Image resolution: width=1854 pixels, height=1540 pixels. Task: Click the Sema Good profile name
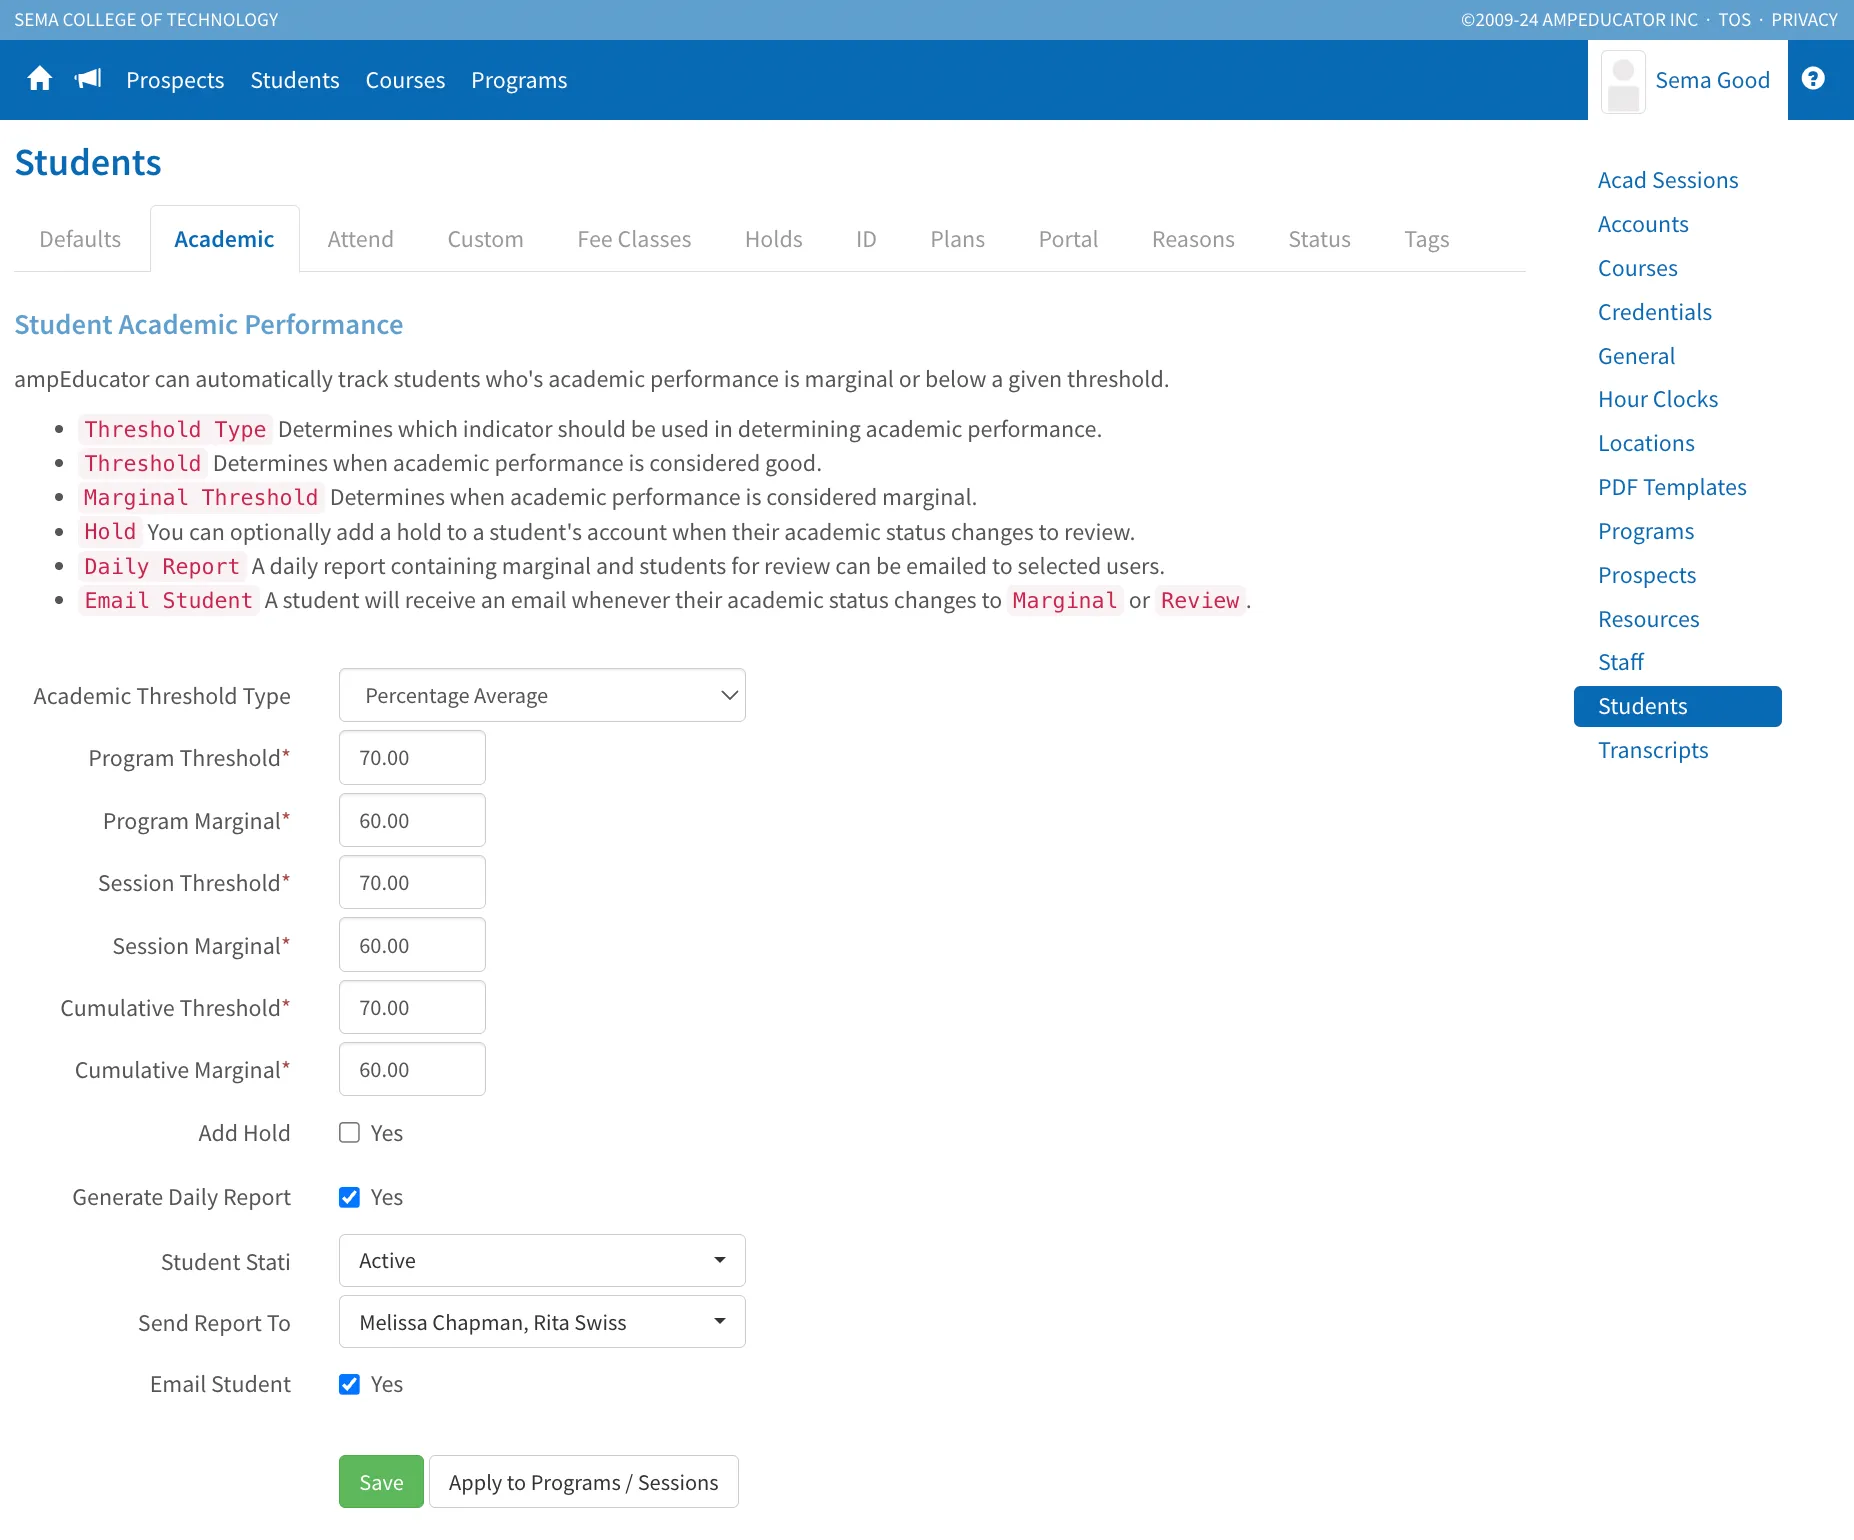(1712, 80)
